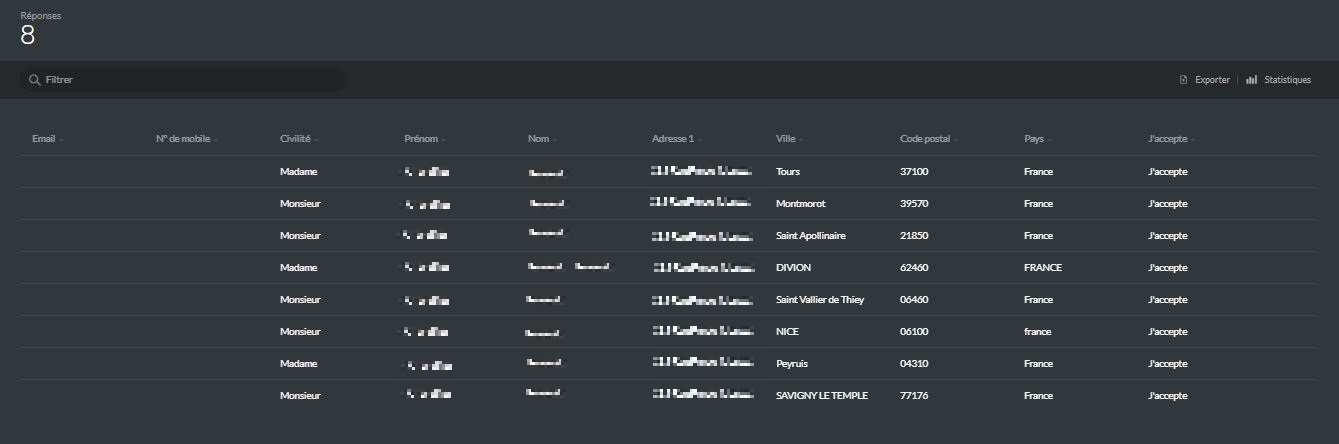This screenshot has height=444, width=1339.
Task: Click postal code 06100 cell
Action: (x=914, y=332)
